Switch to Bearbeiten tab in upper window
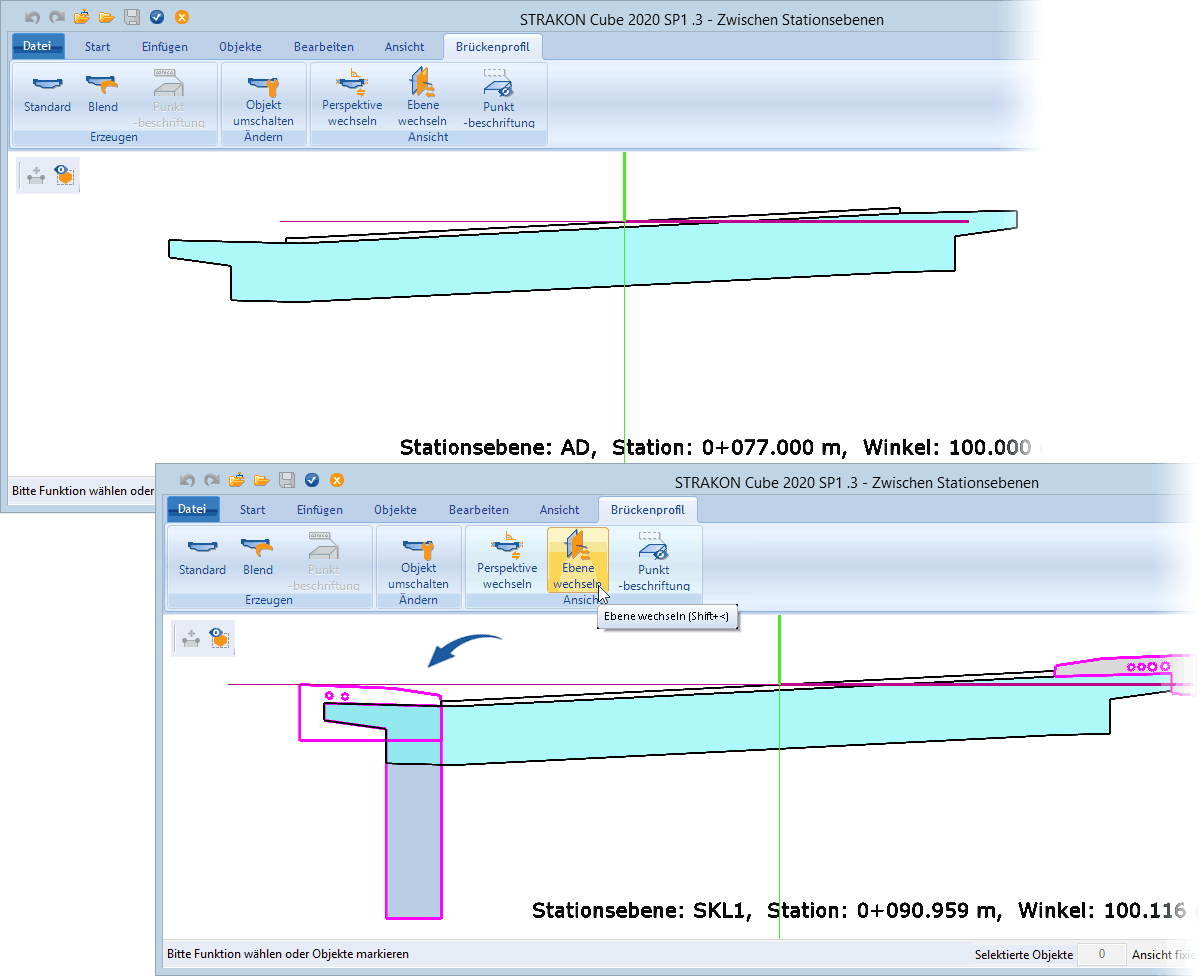This screenshot has height=976, width=1200. [x=323, y=47]
